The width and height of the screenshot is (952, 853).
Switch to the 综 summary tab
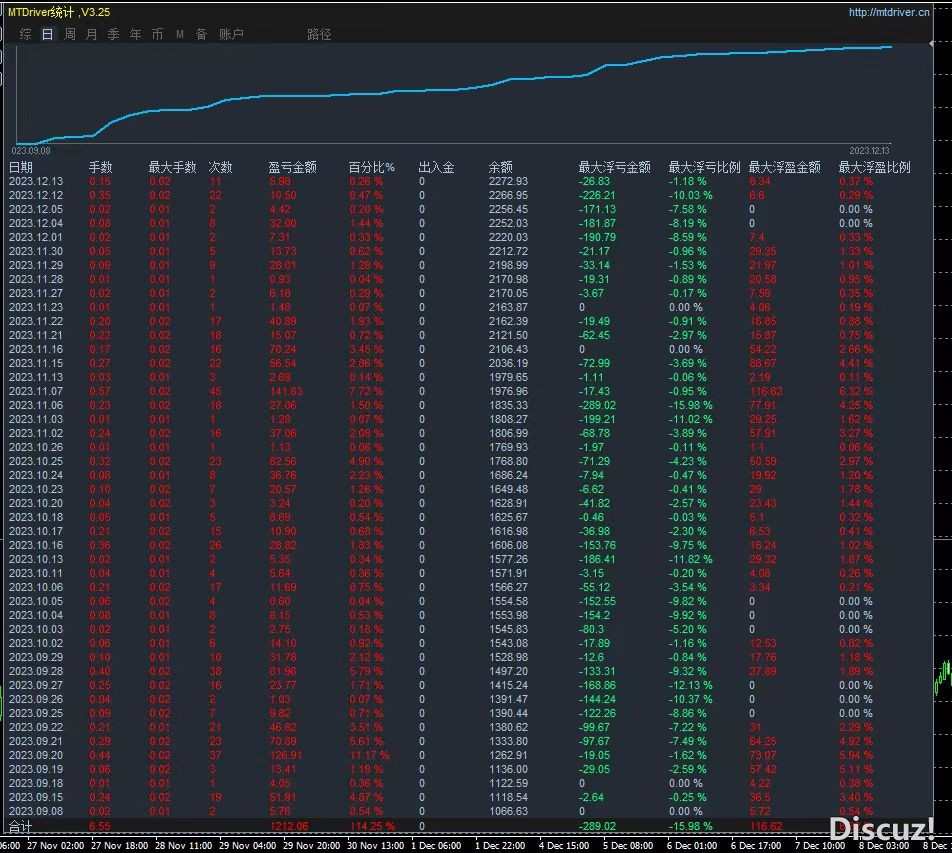click(x=26, y=34)
